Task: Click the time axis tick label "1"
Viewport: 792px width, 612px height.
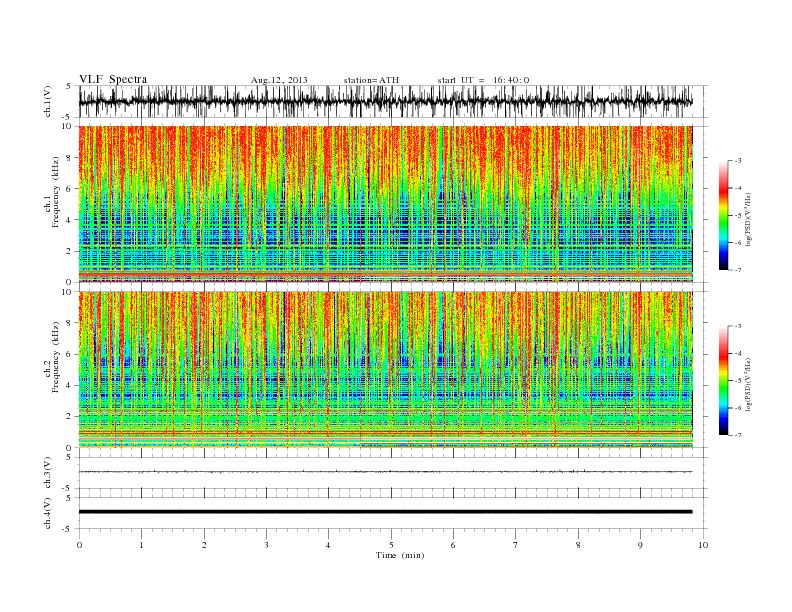Action: click(x=141, y=545)
